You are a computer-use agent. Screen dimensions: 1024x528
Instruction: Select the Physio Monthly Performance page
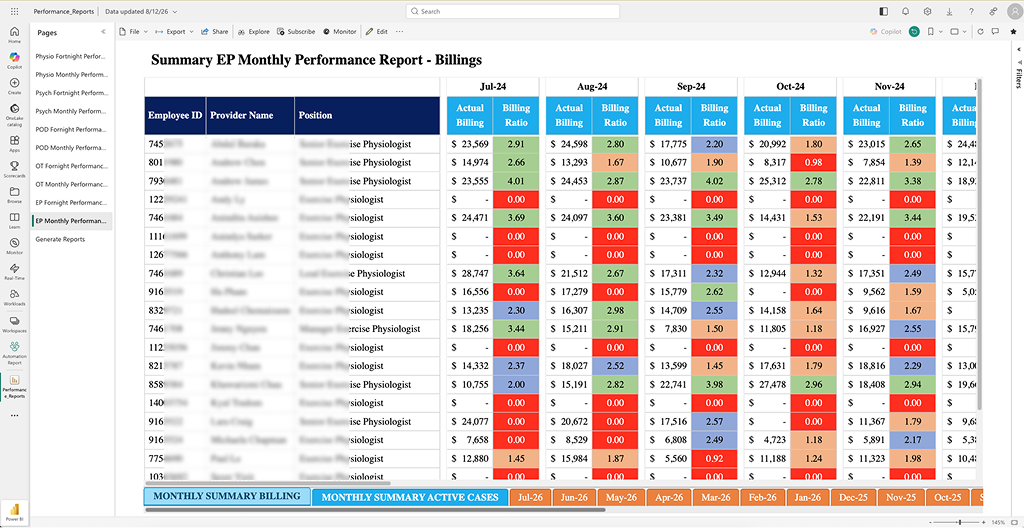71,74
